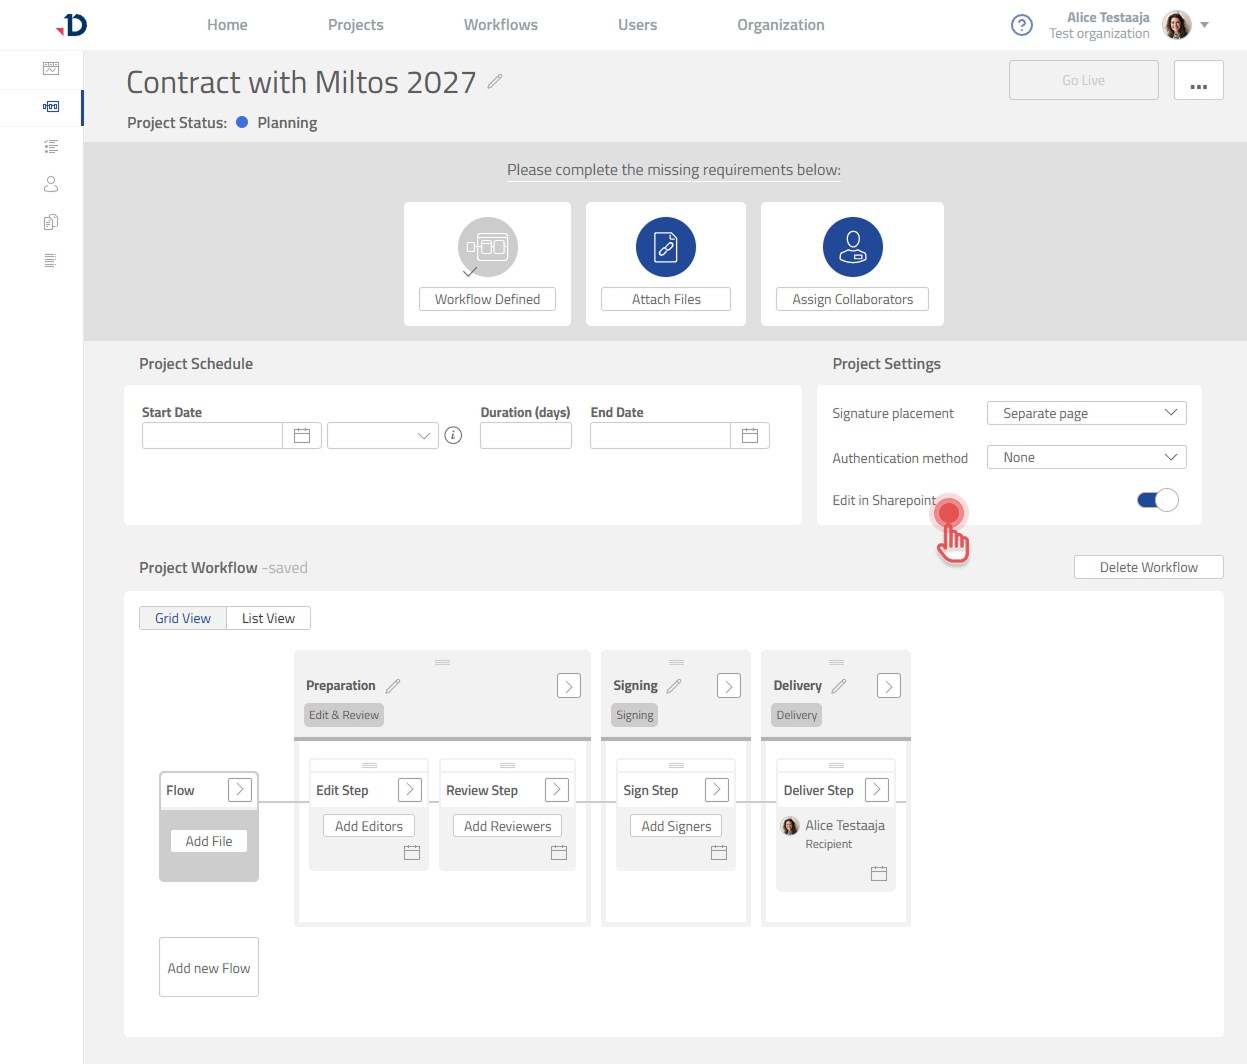Open Workflows in top navigation
This screenshot has height=1064, width=1247.
[501, 25]
